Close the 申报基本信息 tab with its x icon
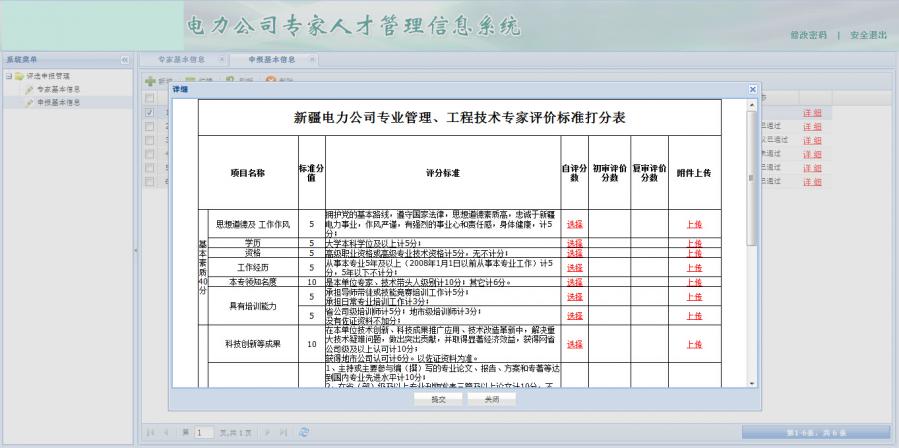 [312, 60]
